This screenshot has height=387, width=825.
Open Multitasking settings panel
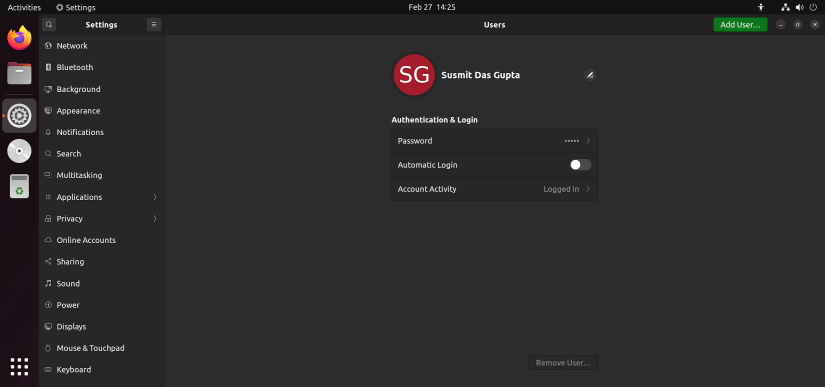click(102, 175)
